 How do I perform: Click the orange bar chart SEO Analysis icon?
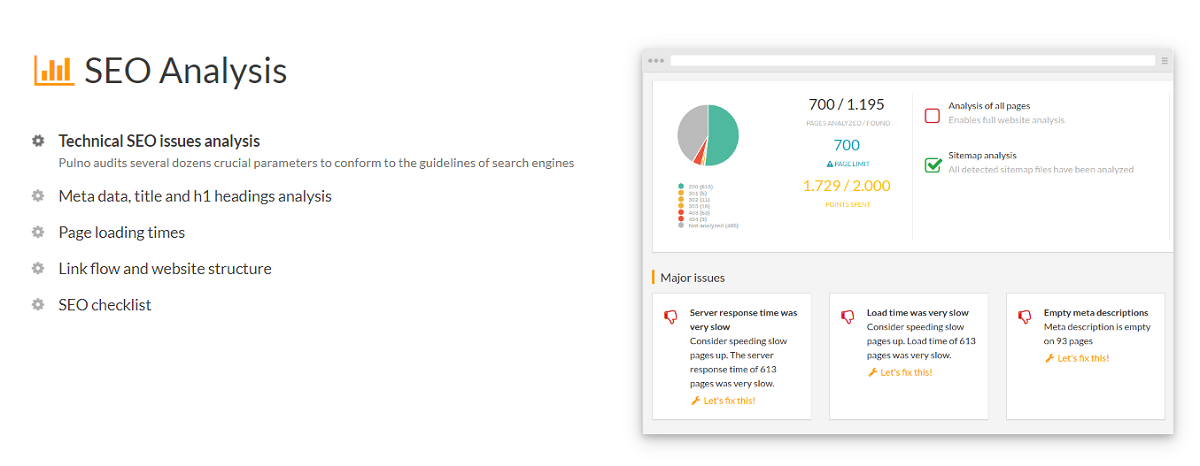click(54, 70)
